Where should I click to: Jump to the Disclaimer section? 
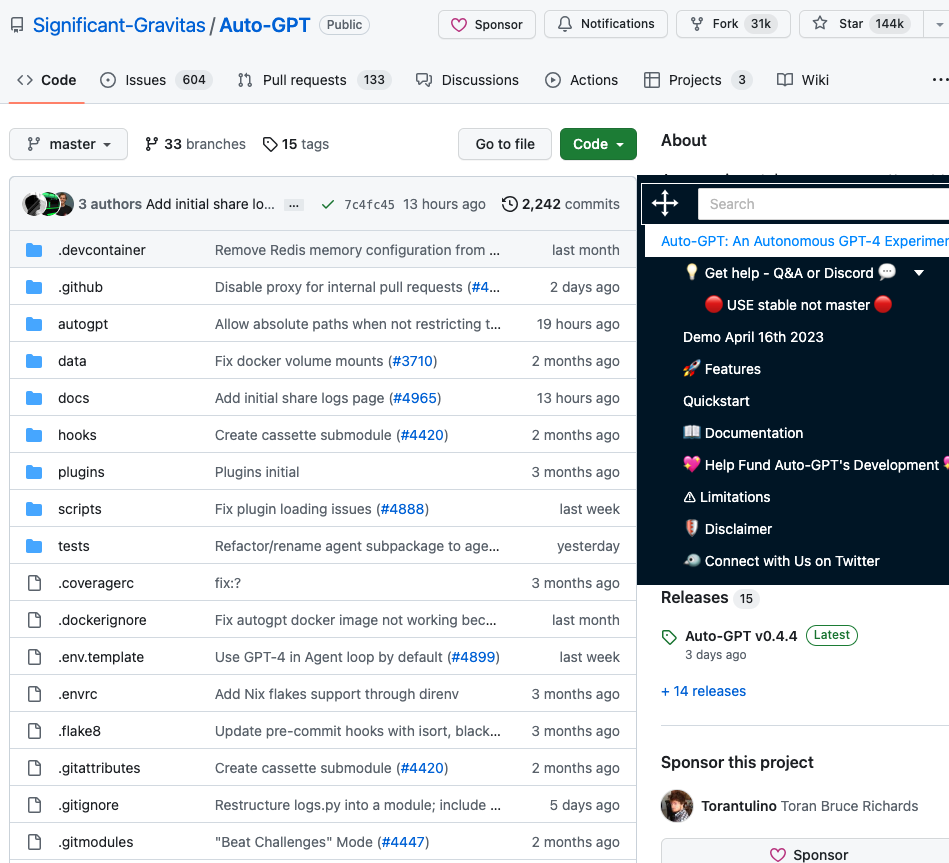point(727,529)
